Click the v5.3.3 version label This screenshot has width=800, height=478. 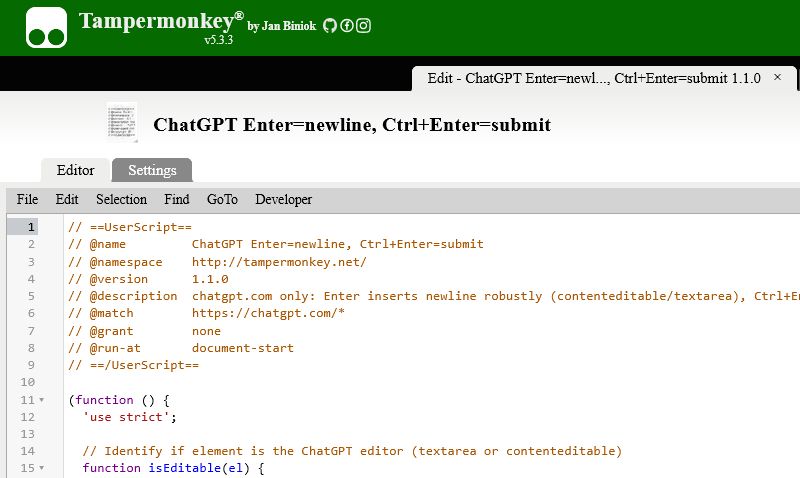(x=218, y=40)
